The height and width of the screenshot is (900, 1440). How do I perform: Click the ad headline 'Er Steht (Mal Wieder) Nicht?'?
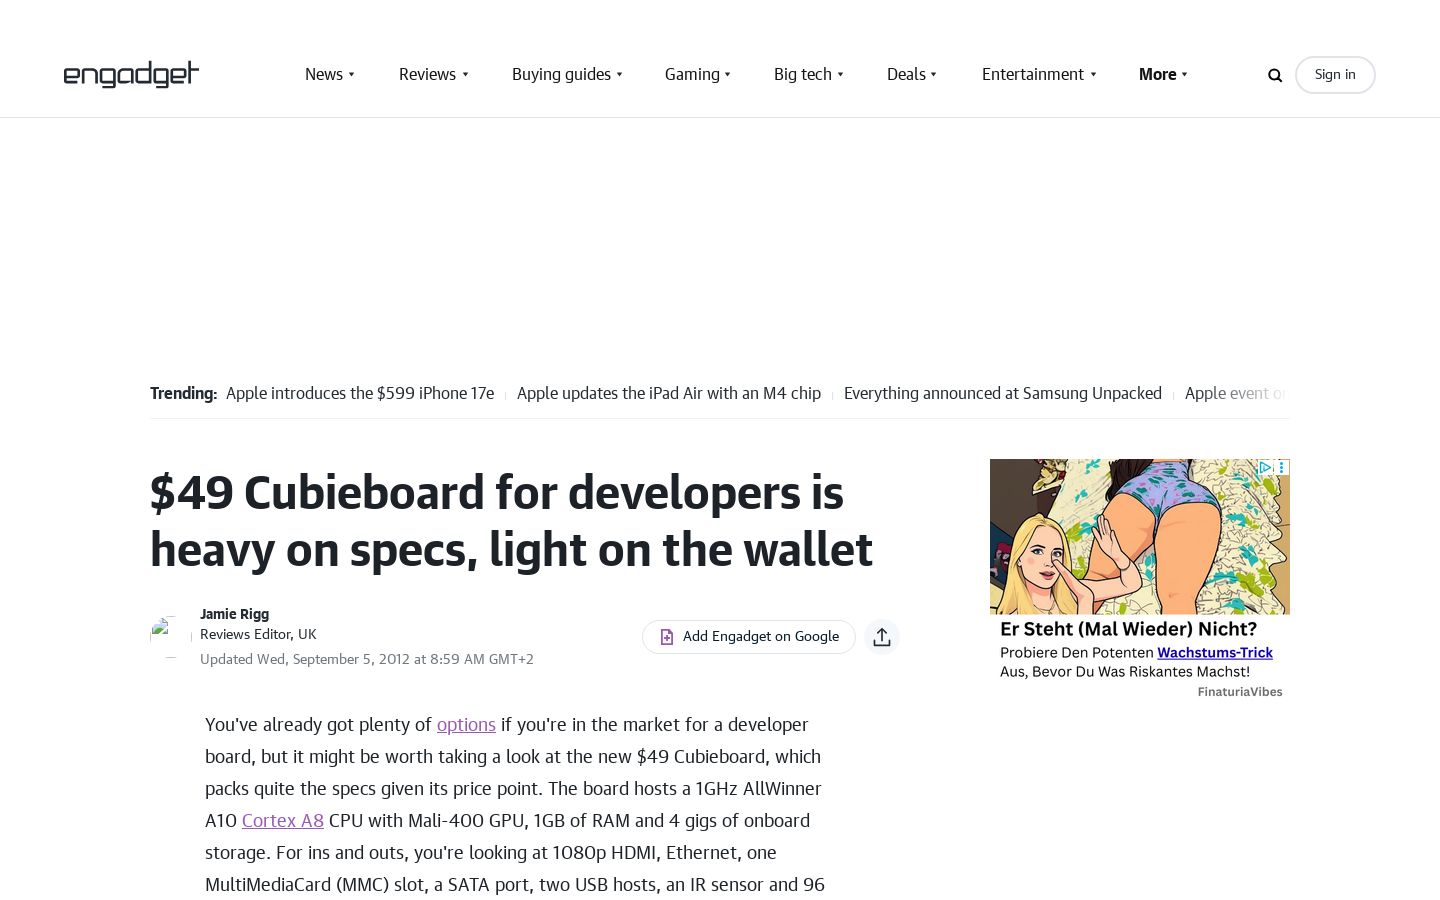[x=1128, y=629]
